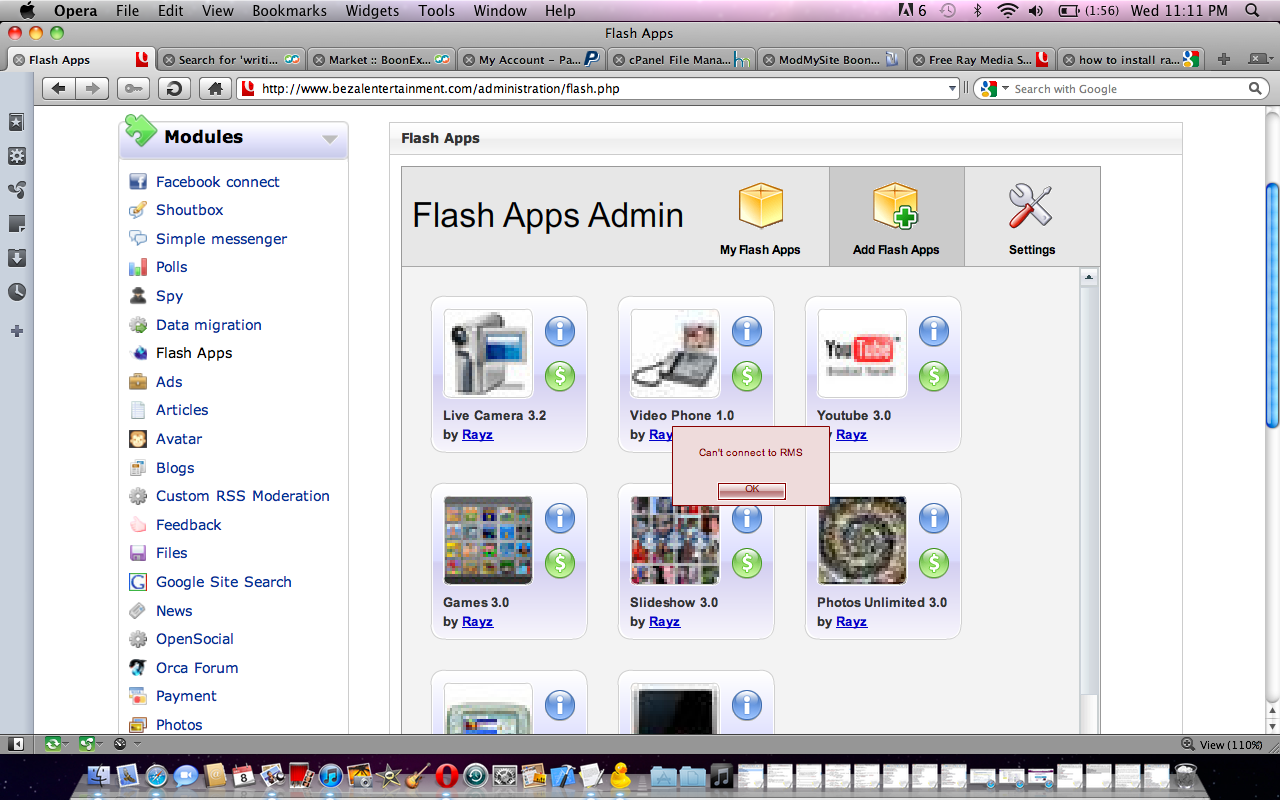
Task: Click the dollar icon for Photos Unlimited 3.0
Action: (933, 563)
